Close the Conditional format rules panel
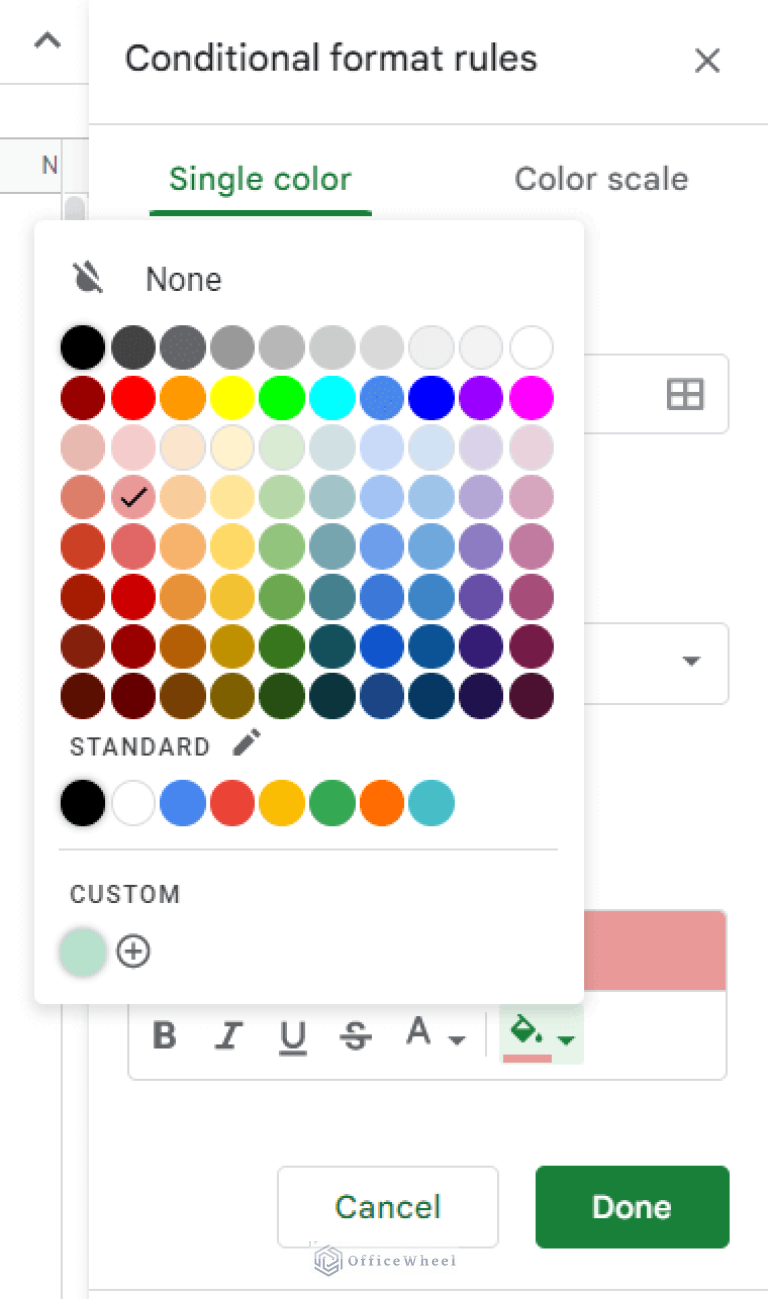This screenshot has width=768, height=1299. pos(707,61)
